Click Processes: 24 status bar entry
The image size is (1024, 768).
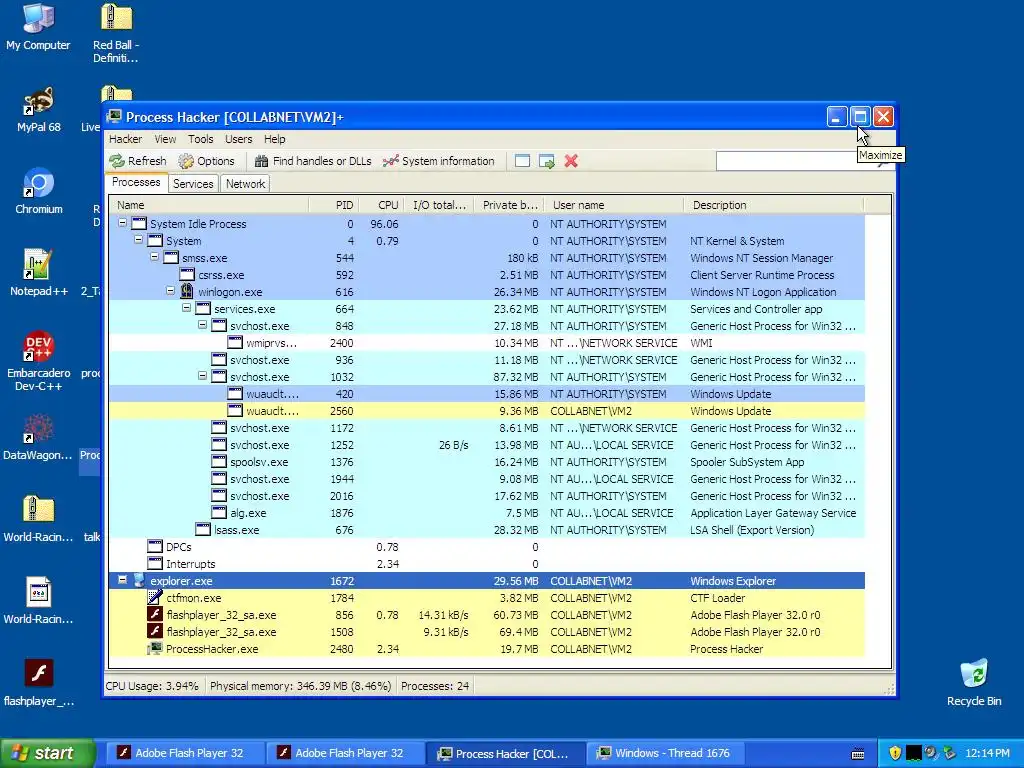pyautogui.click(x=435, y=686)
